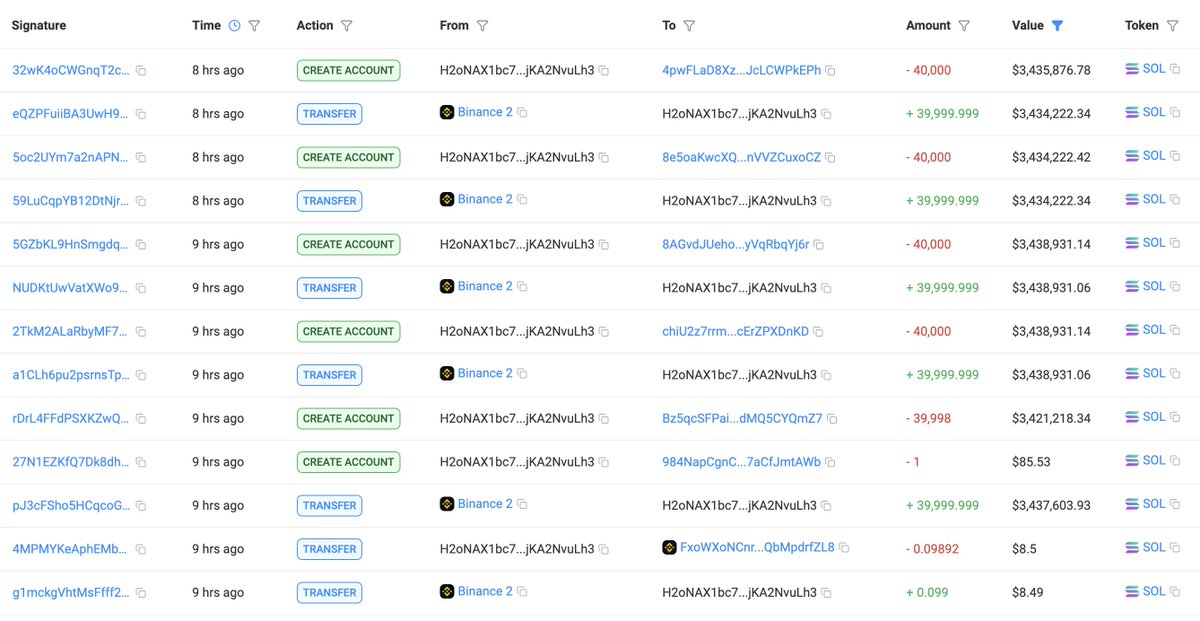Copy signature 32wK4oCWGnqT2c

point(141,71)
